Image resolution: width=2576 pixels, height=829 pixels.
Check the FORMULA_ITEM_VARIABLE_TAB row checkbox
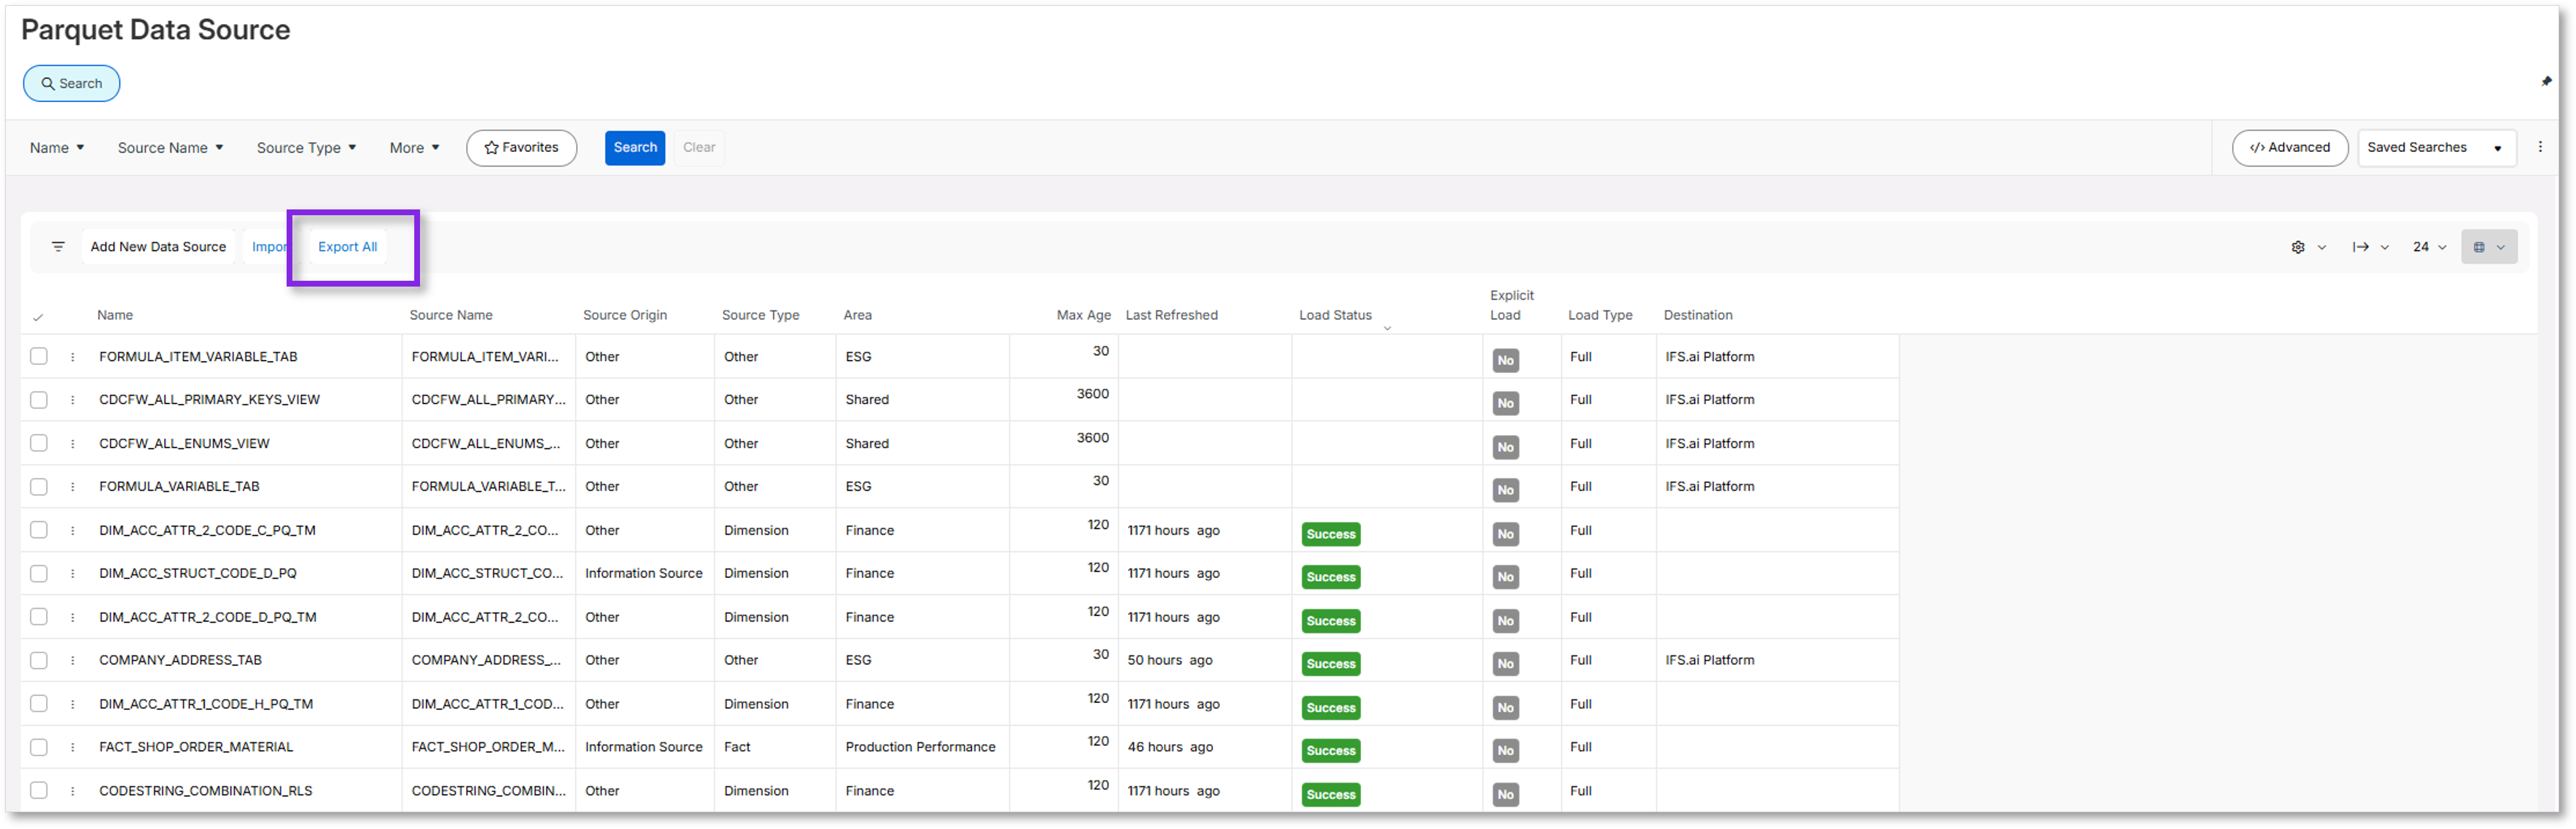(39, 357)
